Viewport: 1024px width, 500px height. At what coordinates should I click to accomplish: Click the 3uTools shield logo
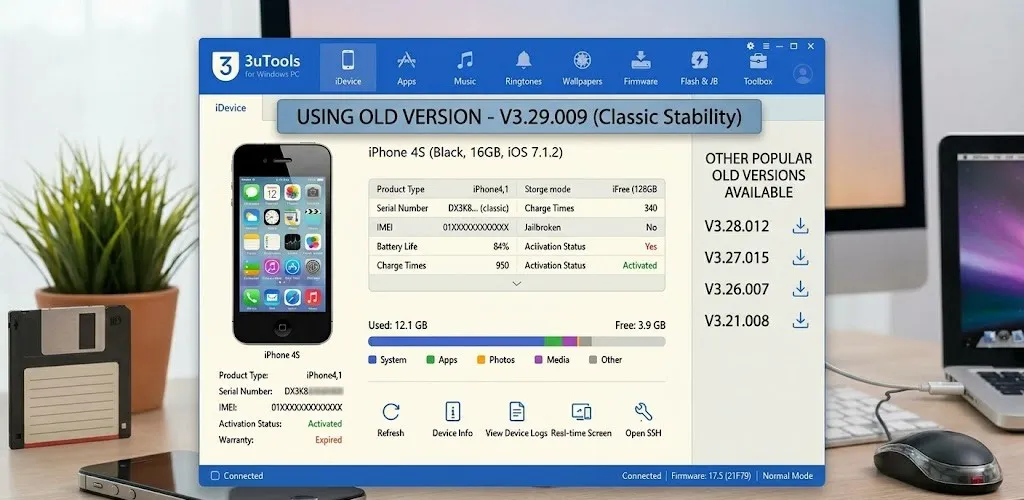point(225,67)
